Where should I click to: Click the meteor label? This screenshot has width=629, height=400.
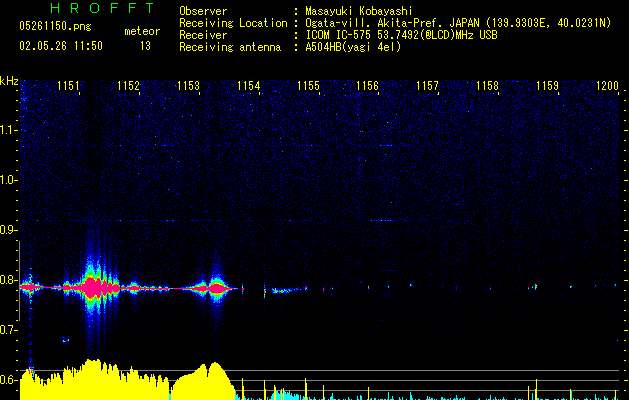(142, 31)
